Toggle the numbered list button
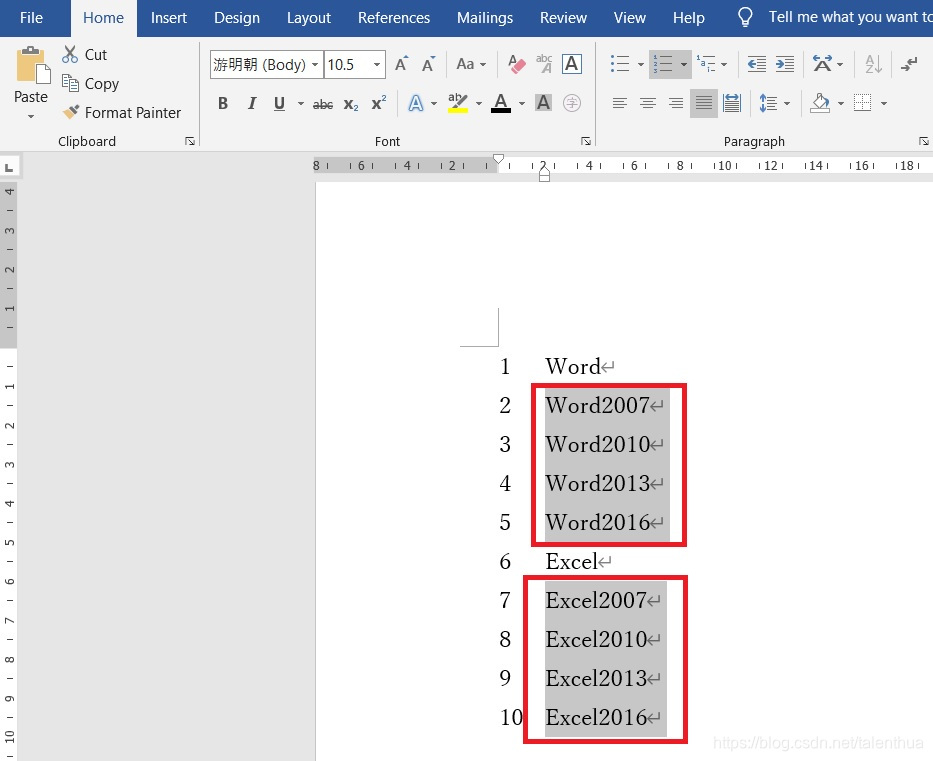This screenshot has height=761, width=933. click(663, 64)
